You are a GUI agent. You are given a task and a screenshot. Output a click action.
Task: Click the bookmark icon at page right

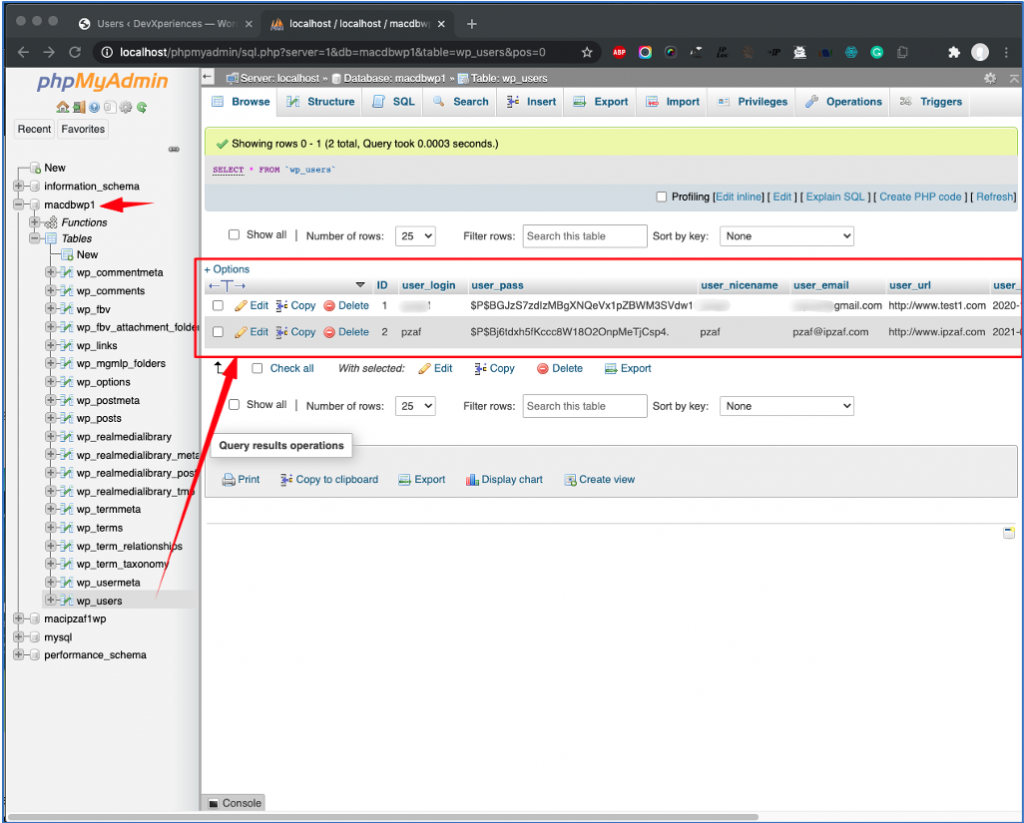point(1008,533)
